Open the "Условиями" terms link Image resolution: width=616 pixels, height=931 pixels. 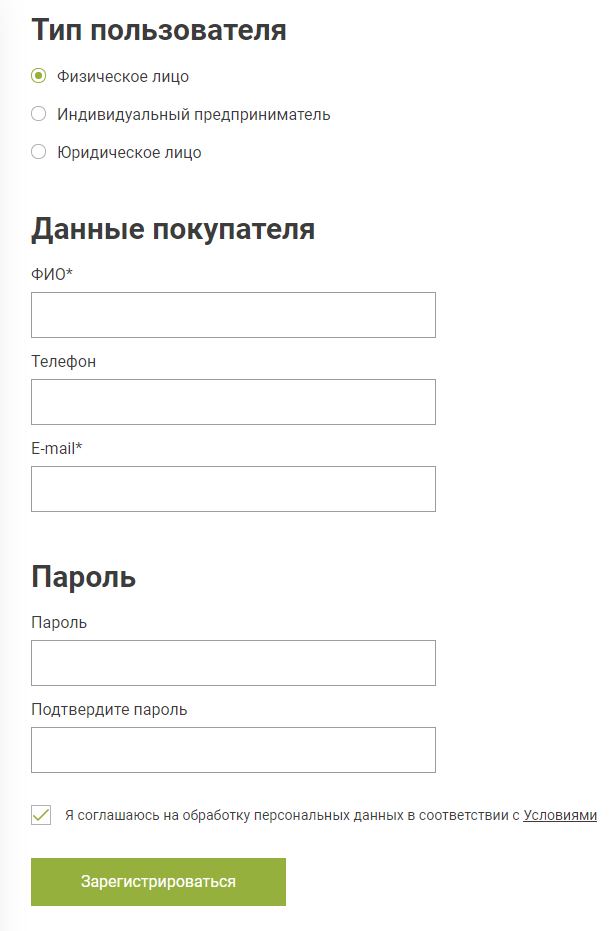[560, 815]
